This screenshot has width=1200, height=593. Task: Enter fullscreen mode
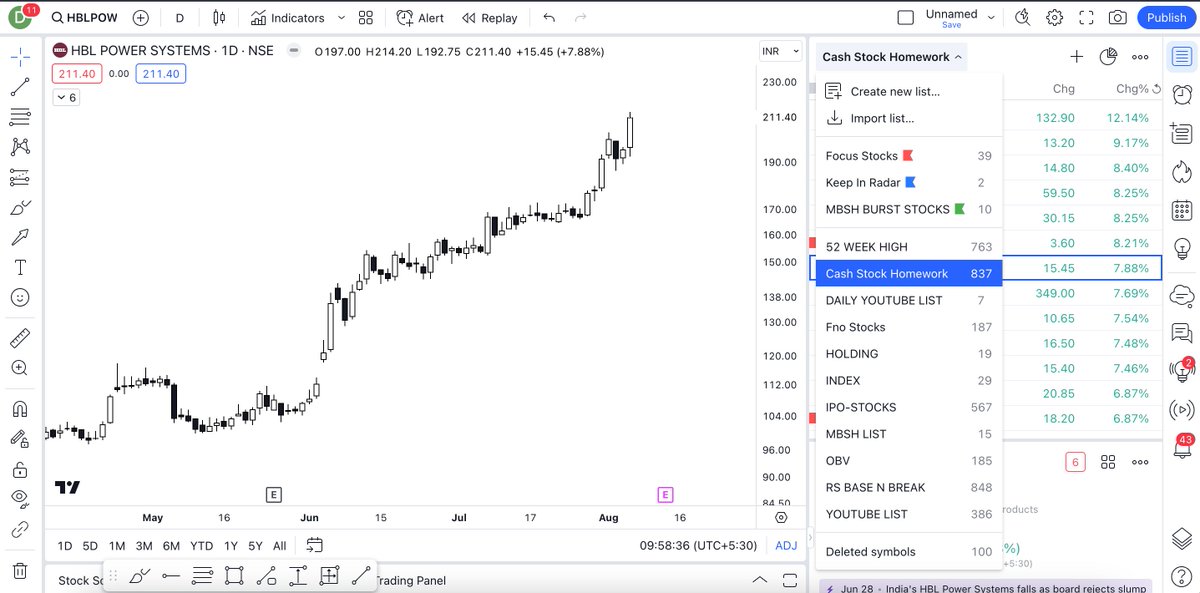(1086, 18)
